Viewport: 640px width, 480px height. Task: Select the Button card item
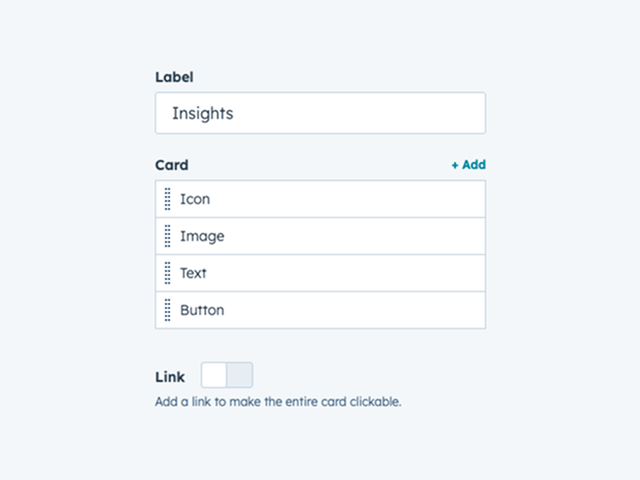[202, 310]
